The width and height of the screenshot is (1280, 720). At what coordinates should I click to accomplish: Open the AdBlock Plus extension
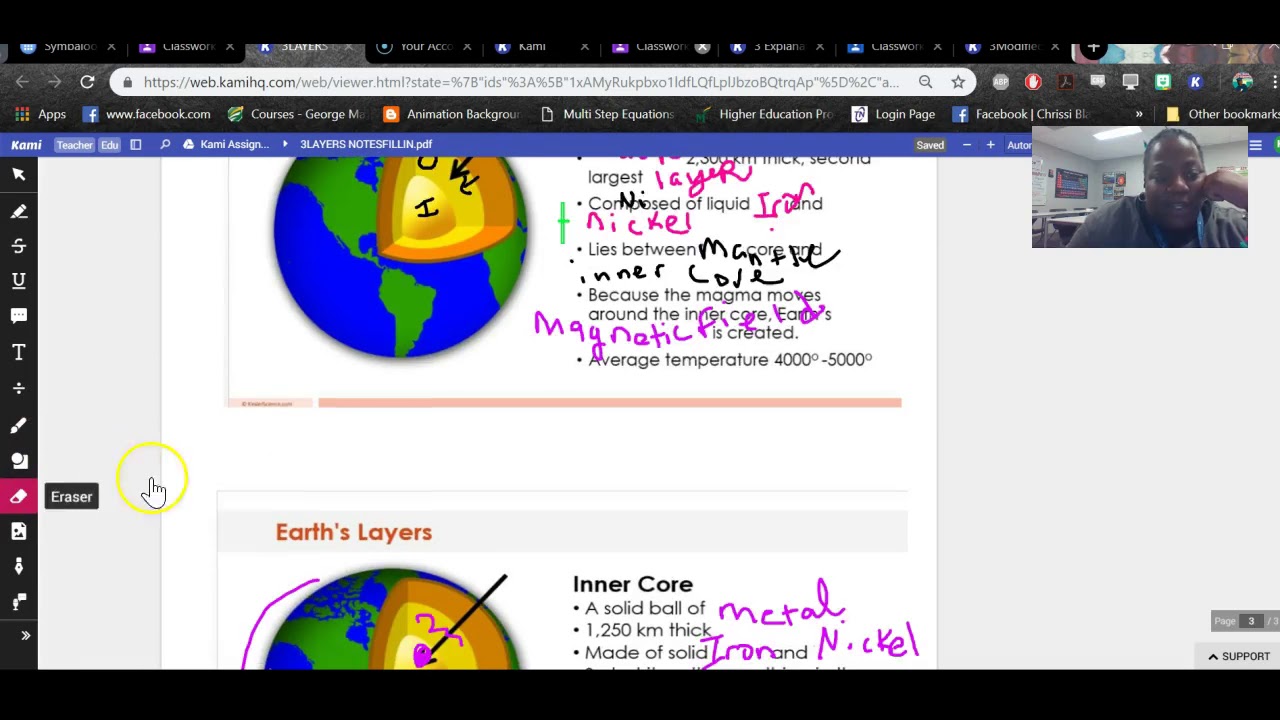pyautogui.click(x=1001, y=82)
